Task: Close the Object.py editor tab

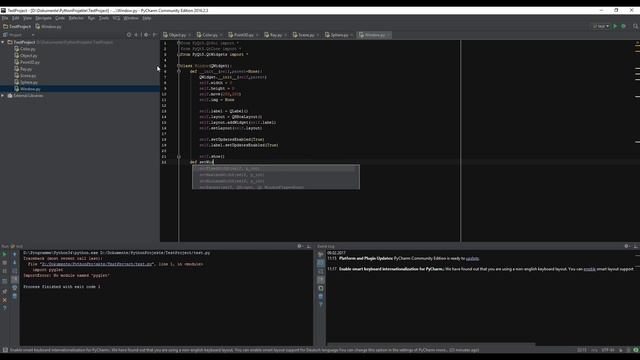Action: 189,35
